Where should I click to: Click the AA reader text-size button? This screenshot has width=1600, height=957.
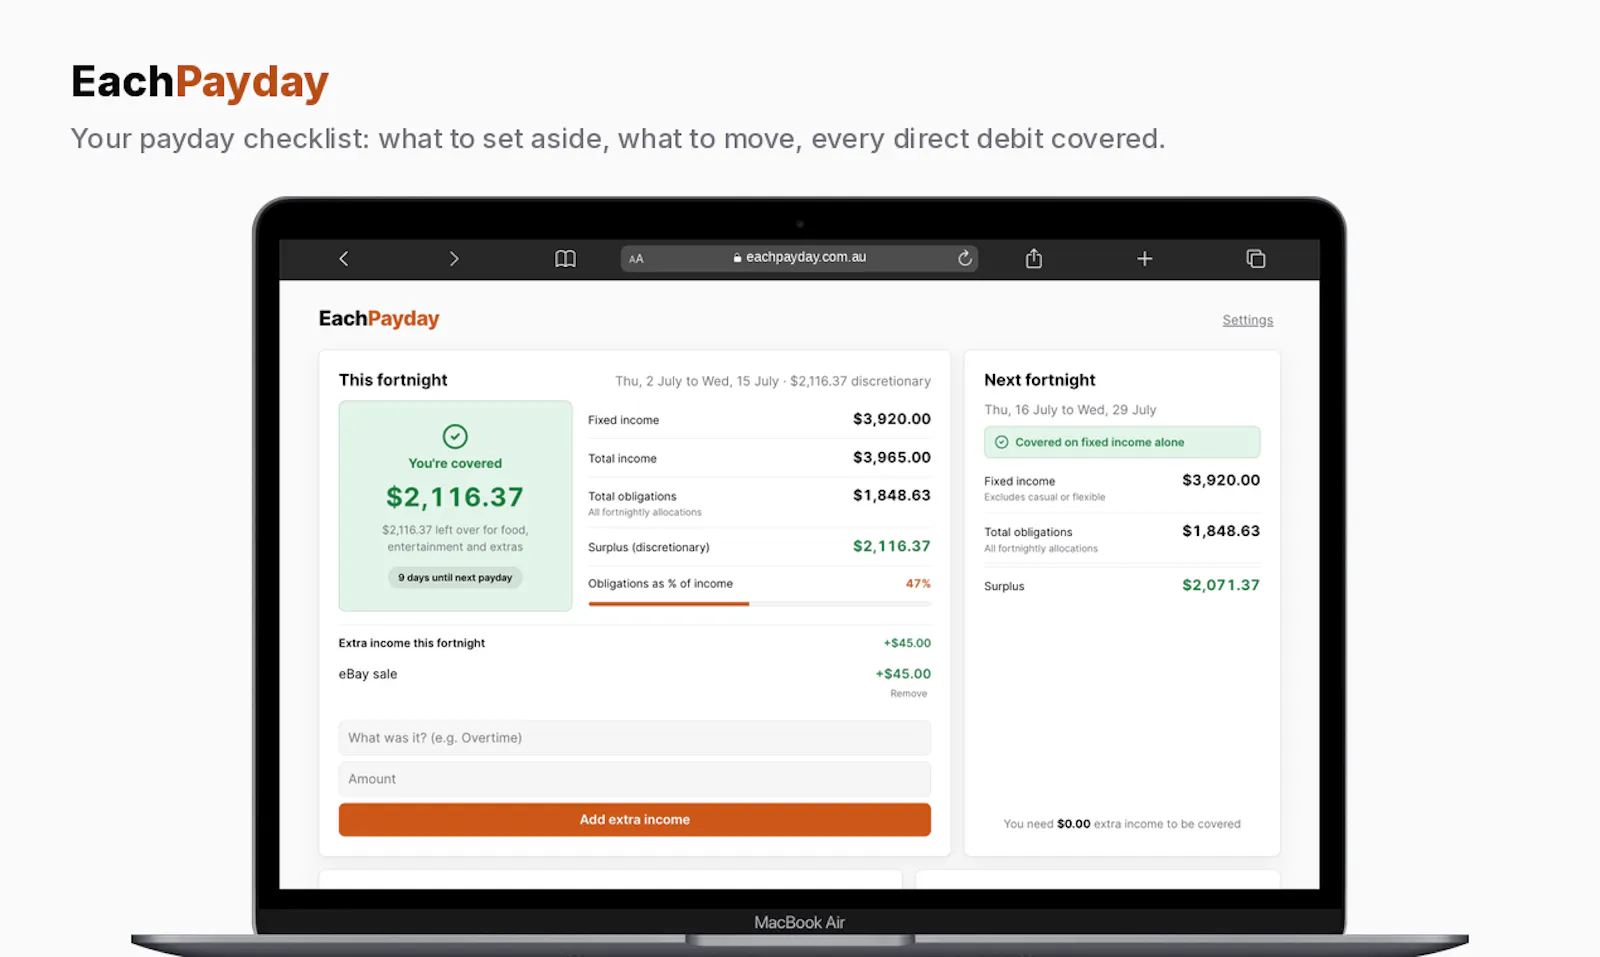click(636, 259)
